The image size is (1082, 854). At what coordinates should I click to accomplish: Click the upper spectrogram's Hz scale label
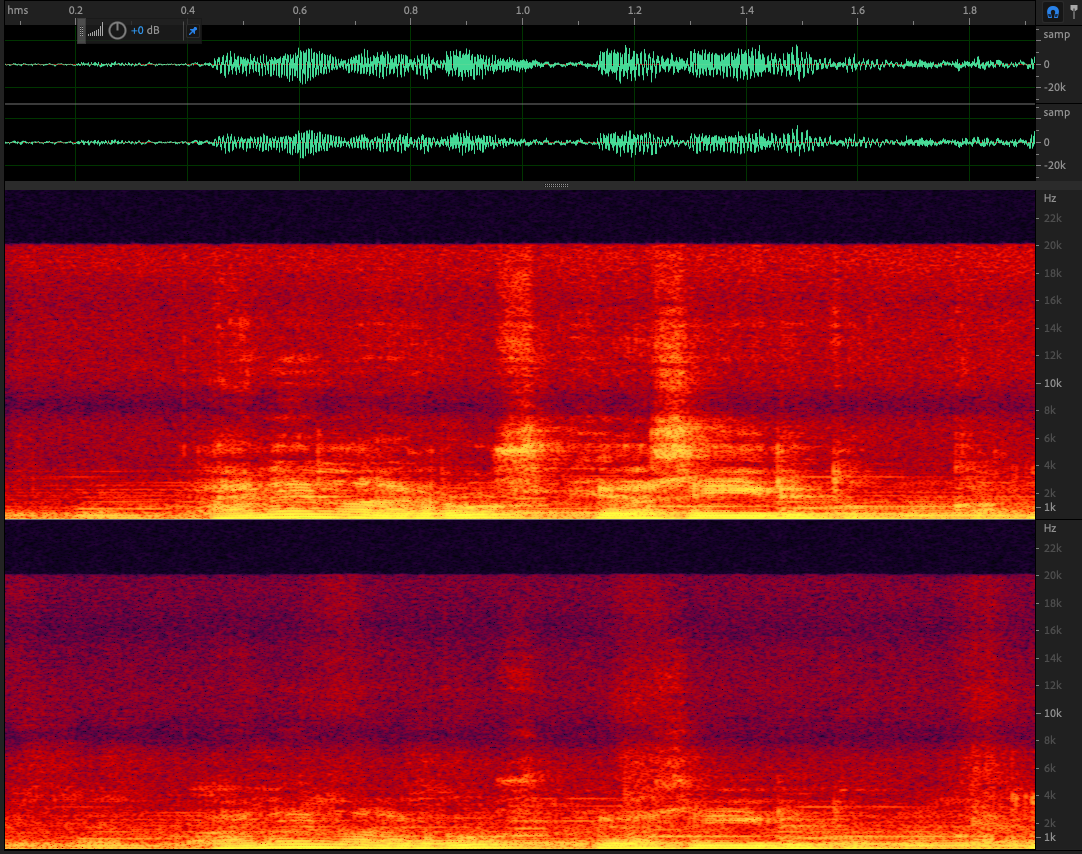(1050, 199)
